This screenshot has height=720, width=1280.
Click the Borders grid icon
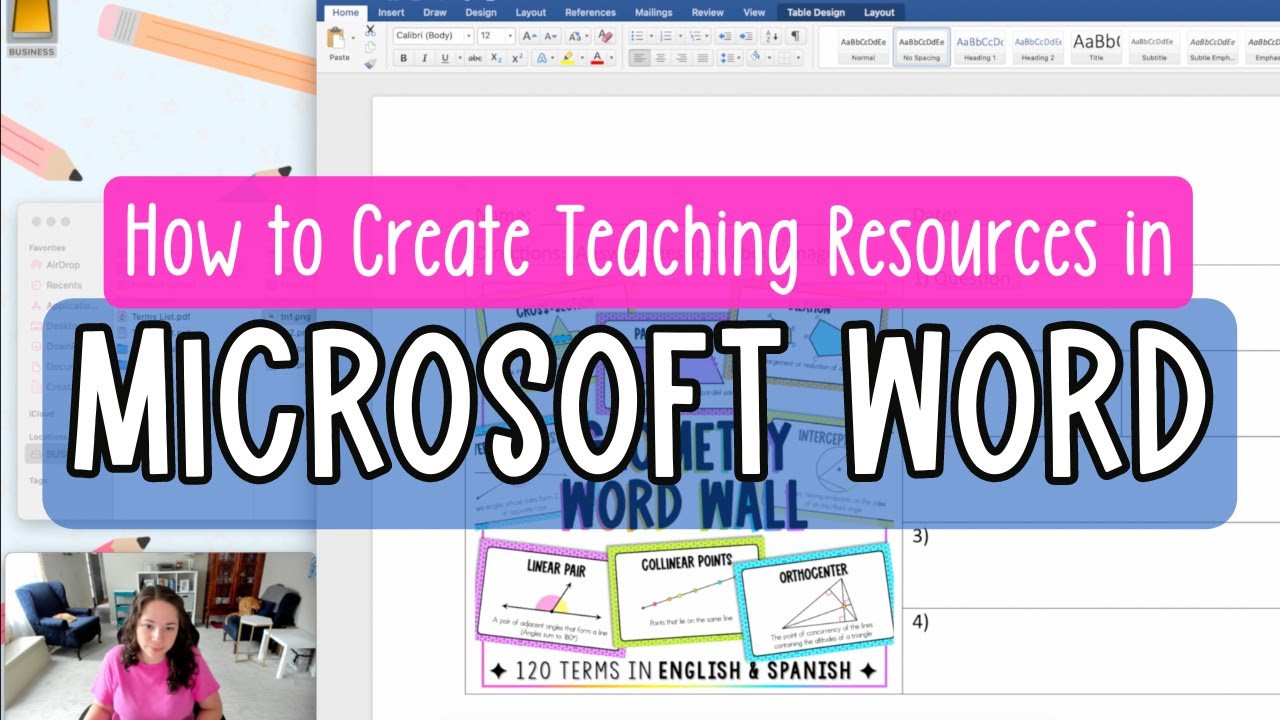coord(782,58)
